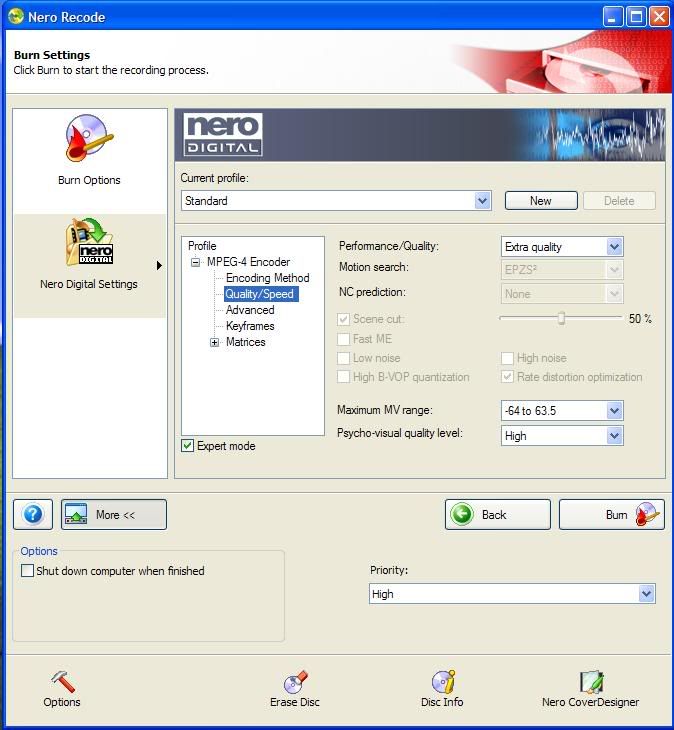Click the Profile tree root label
Viewport: 674px width, 730px height.
pyautogui.click(x=202, y=246)
